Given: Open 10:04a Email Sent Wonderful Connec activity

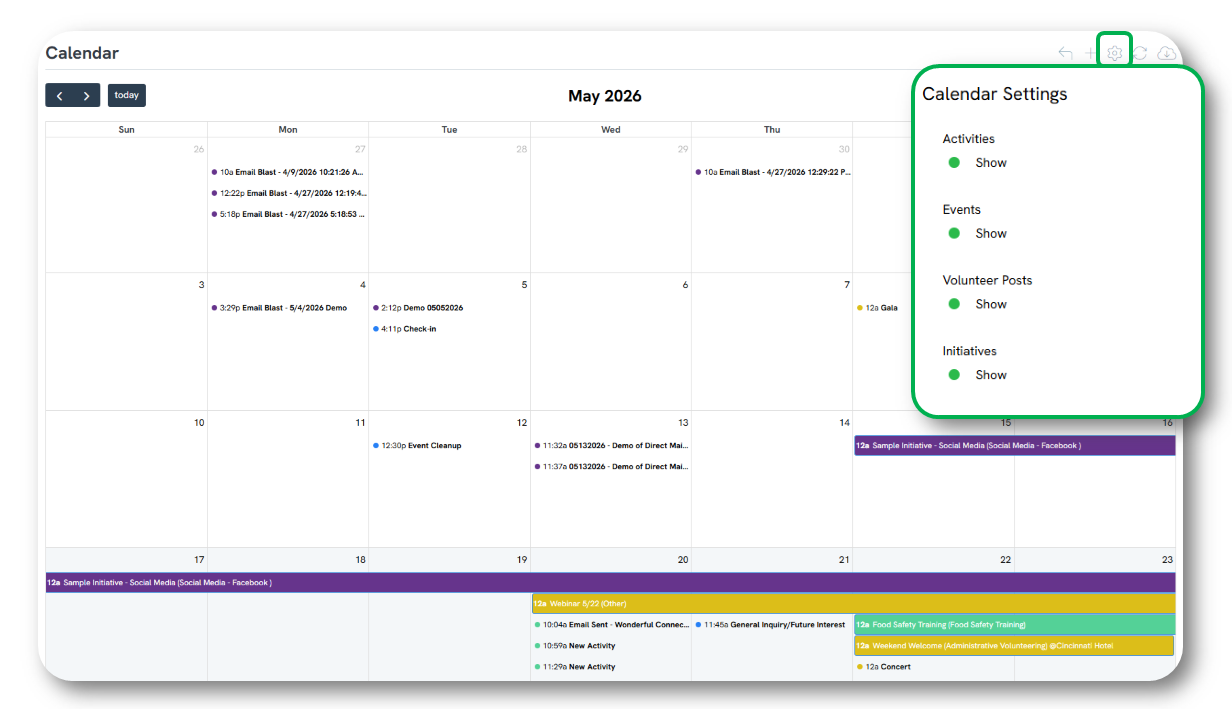Looking at the screenshot, I should tap(611, 625).
